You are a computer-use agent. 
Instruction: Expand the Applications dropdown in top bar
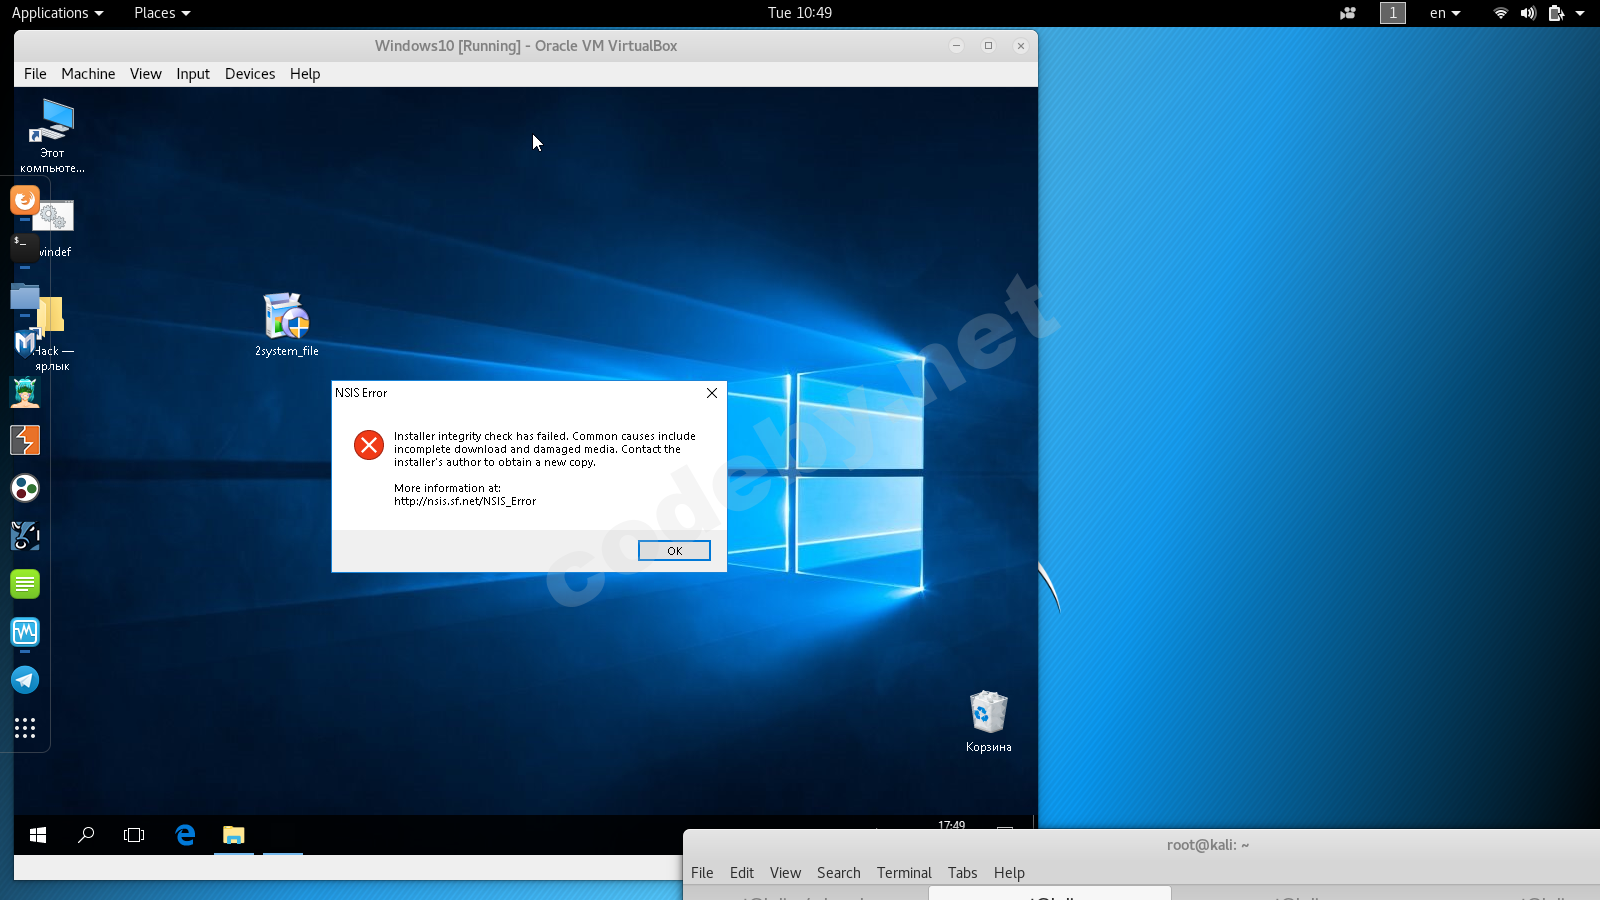57,13
